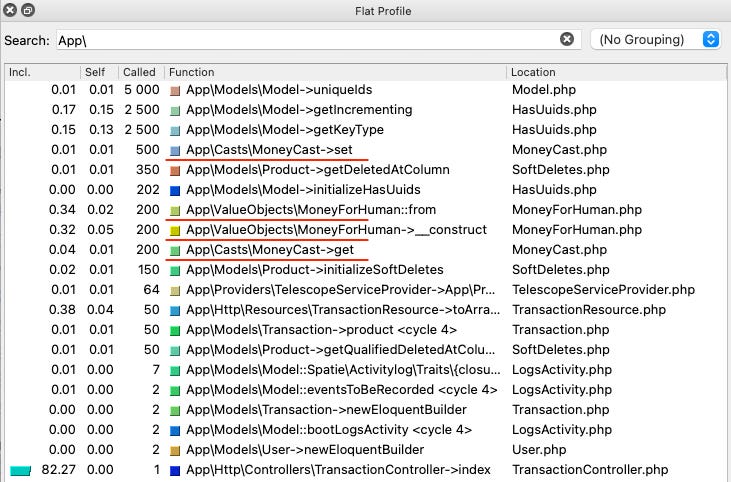Click the detach window button in title bar
Screen dimensions: 731x482
click(28, 10)
